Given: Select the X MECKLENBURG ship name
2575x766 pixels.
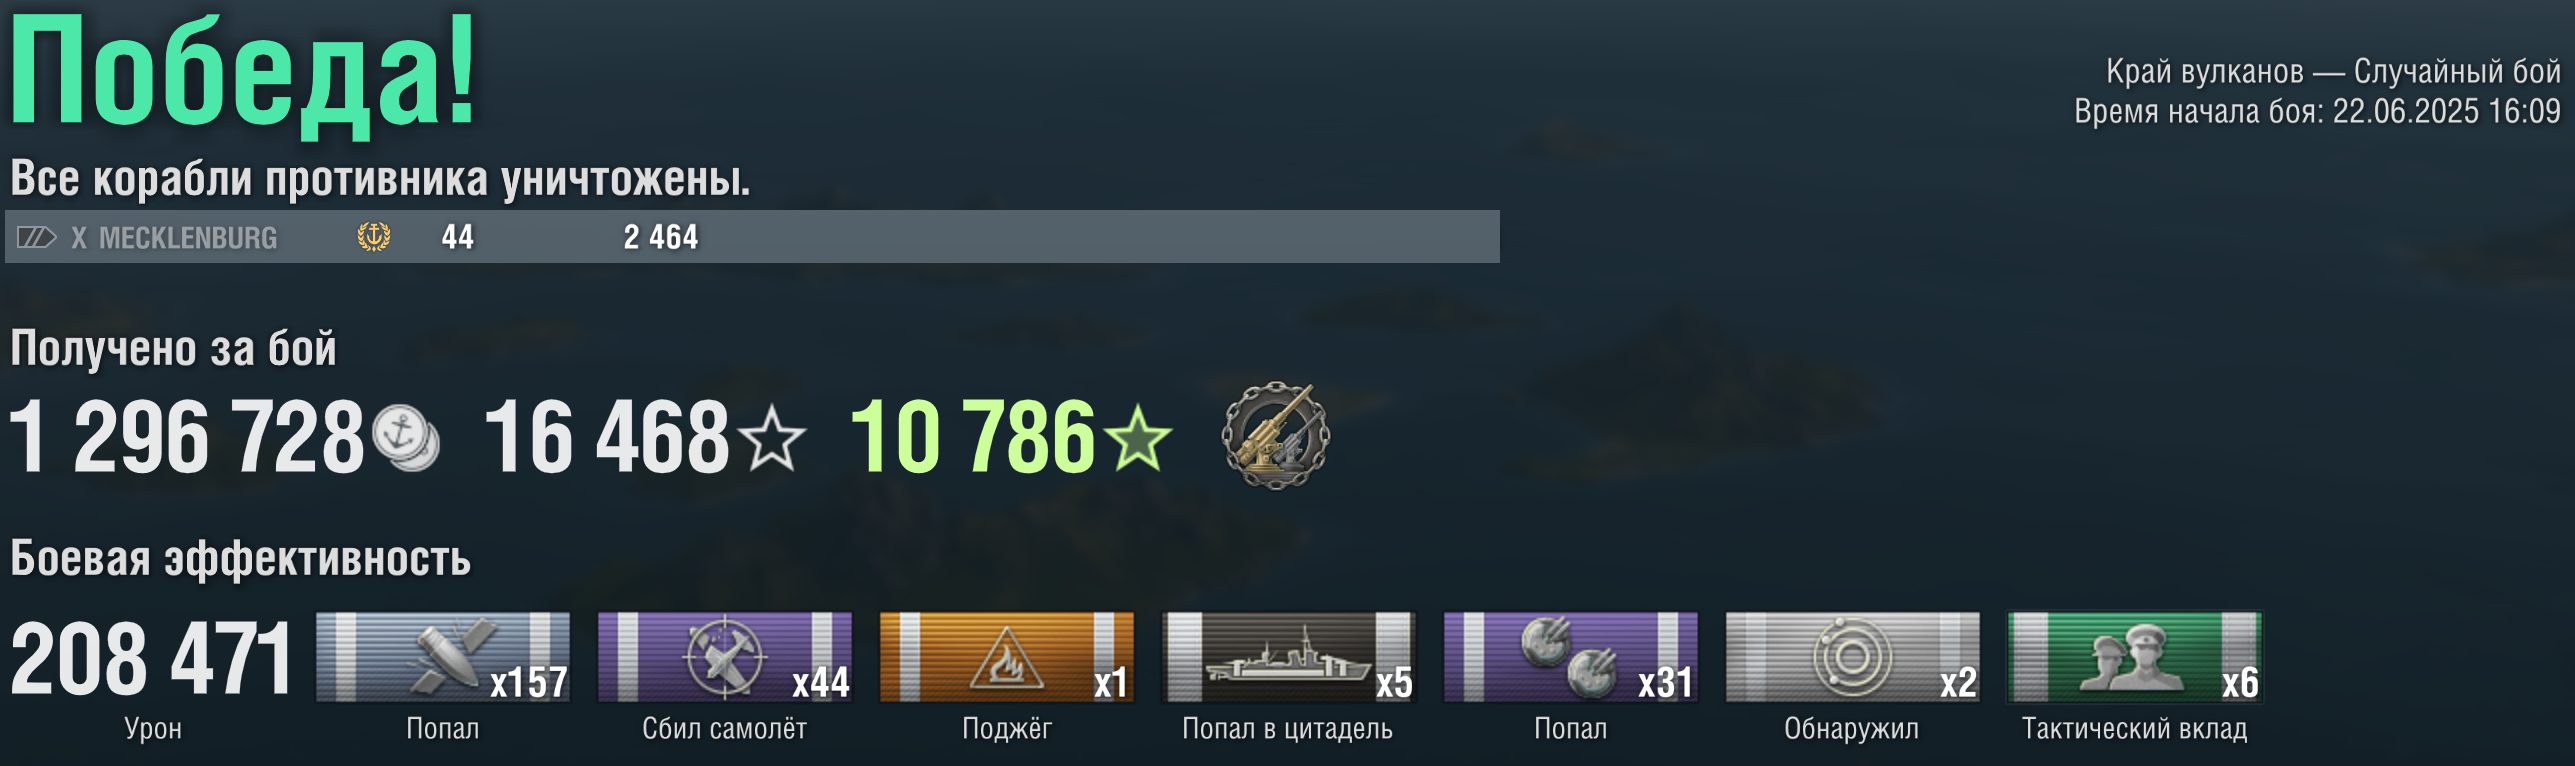Looking at the screenshot, I should coord(174,238).
